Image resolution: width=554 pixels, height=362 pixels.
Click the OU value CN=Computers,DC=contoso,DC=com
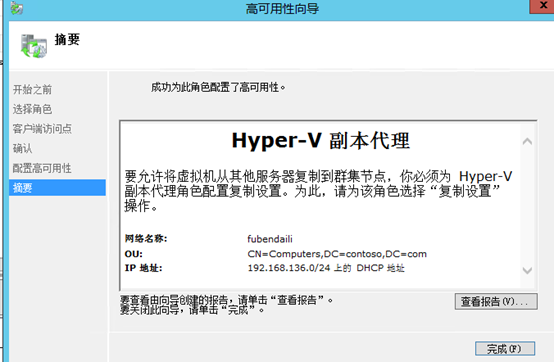click(x=337, y=254)
